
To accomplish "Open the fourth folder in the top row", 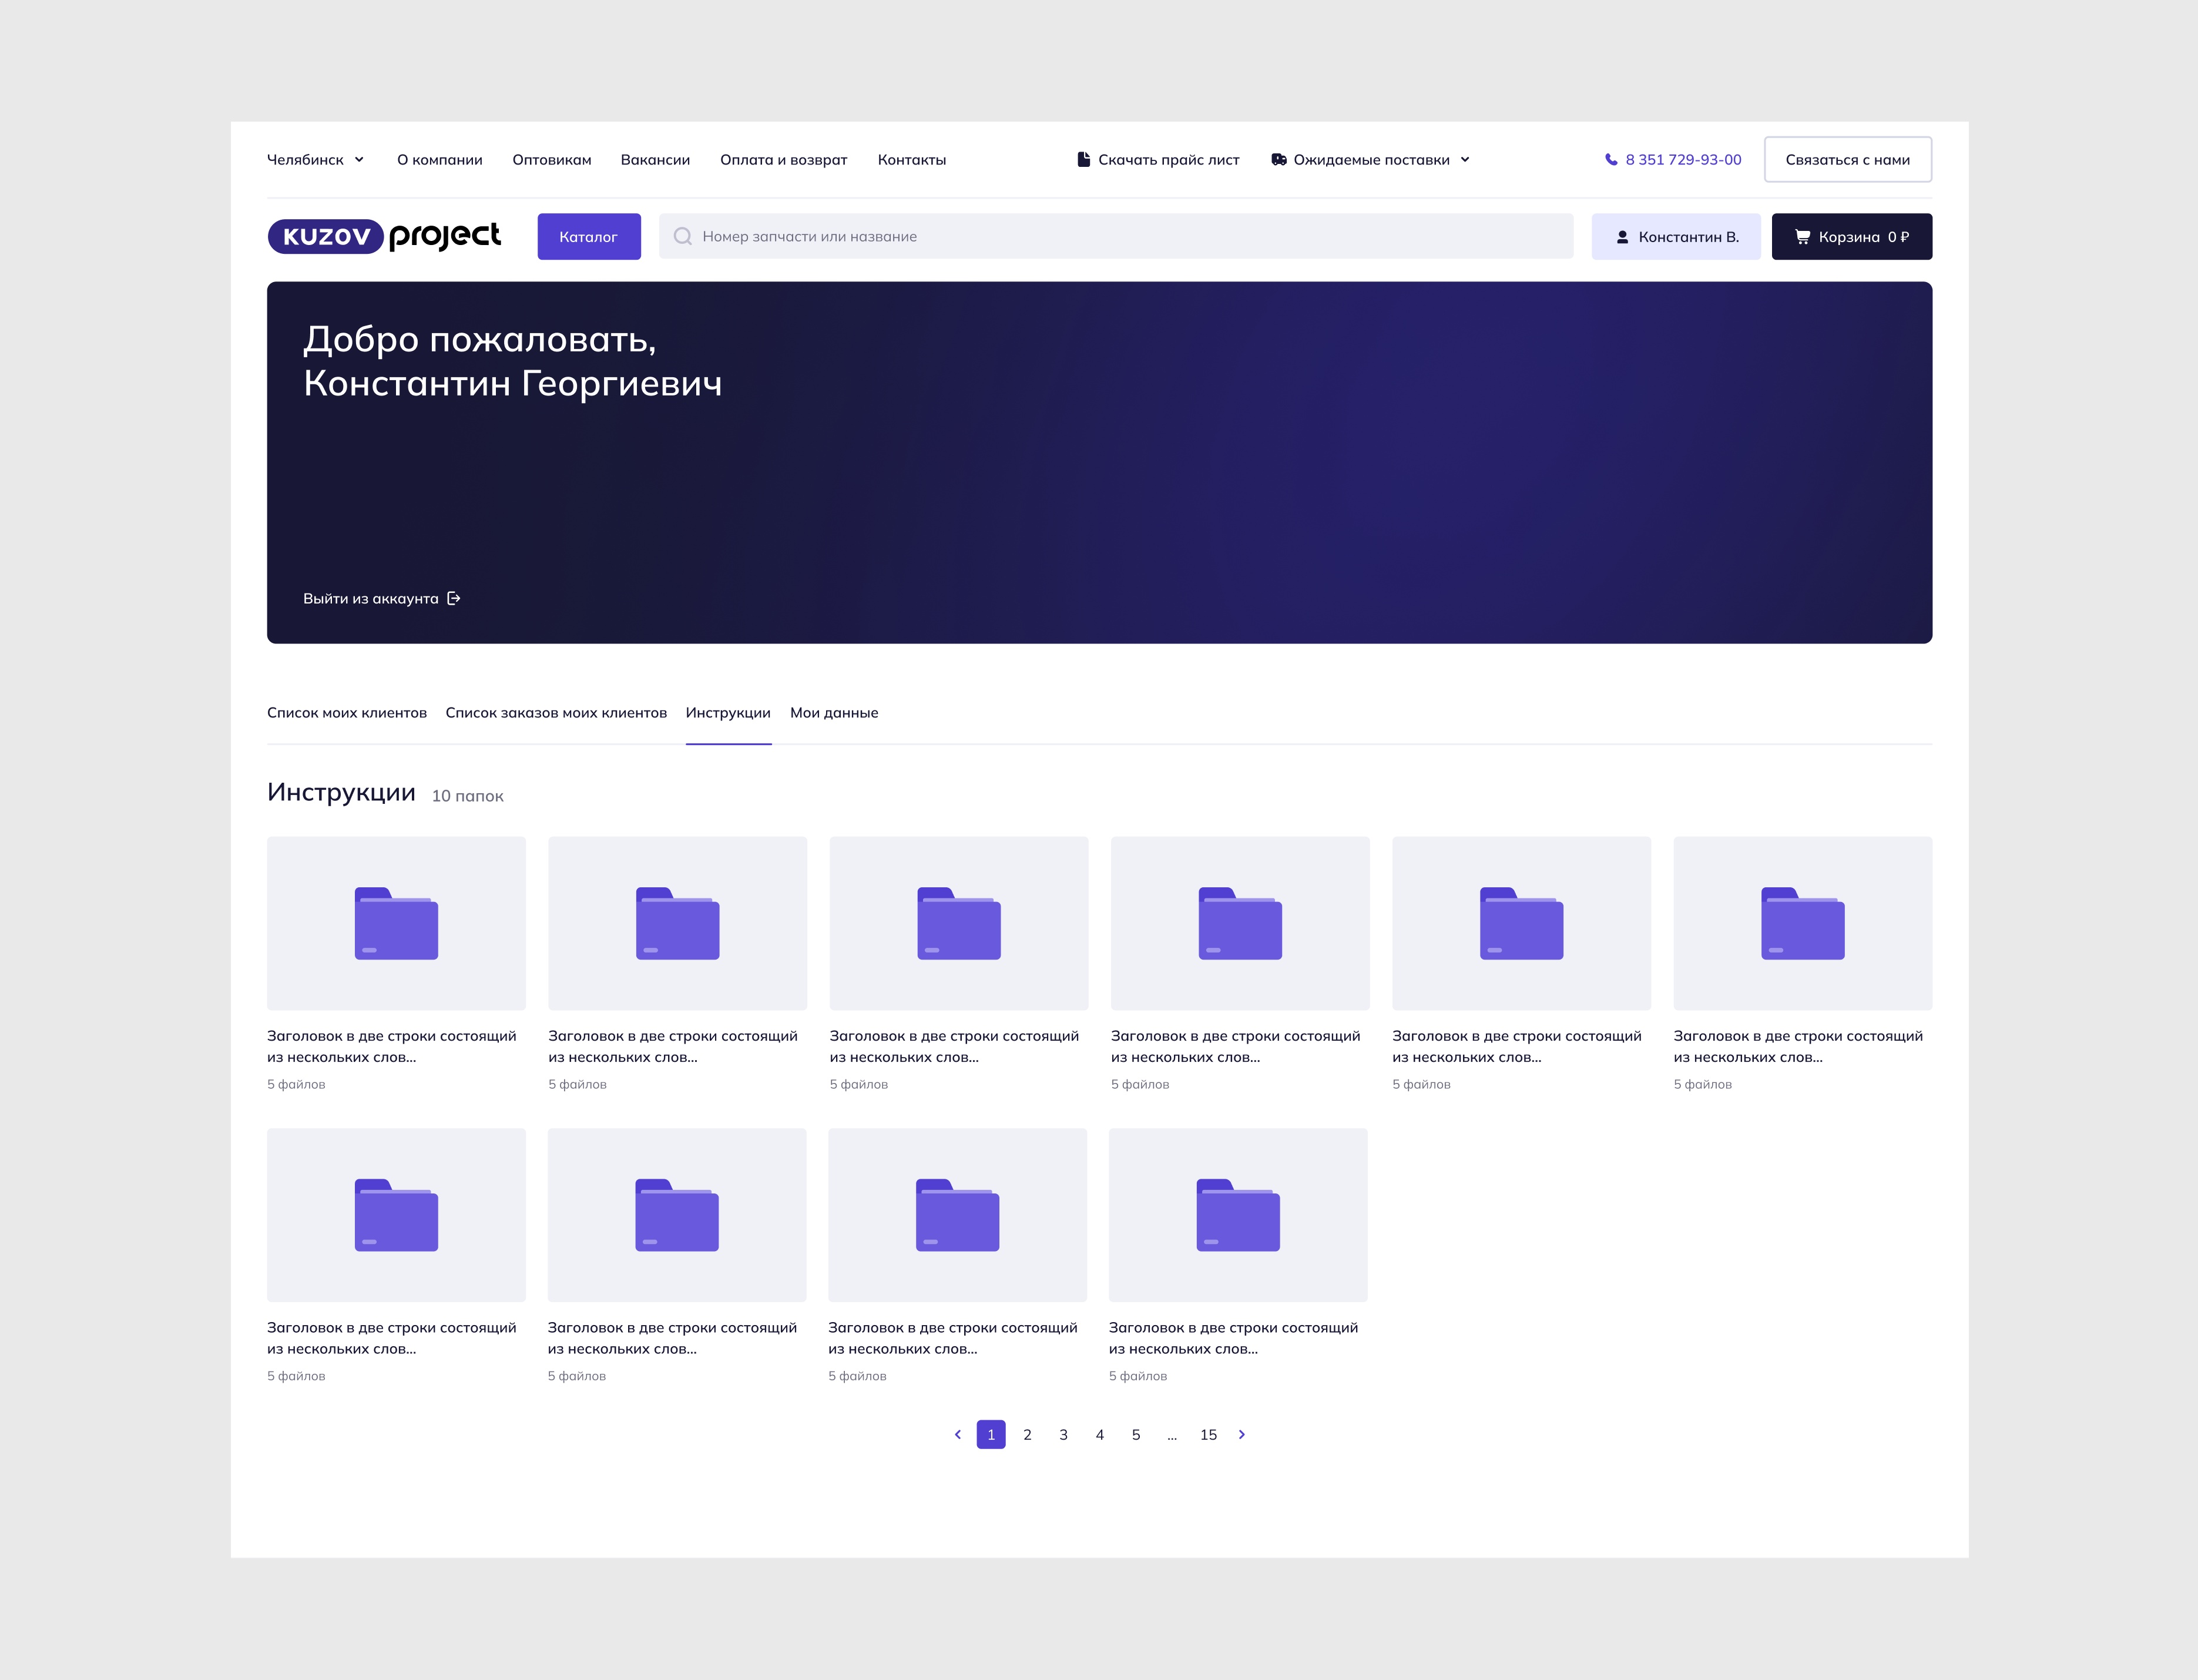I will tap(1240, 923).
